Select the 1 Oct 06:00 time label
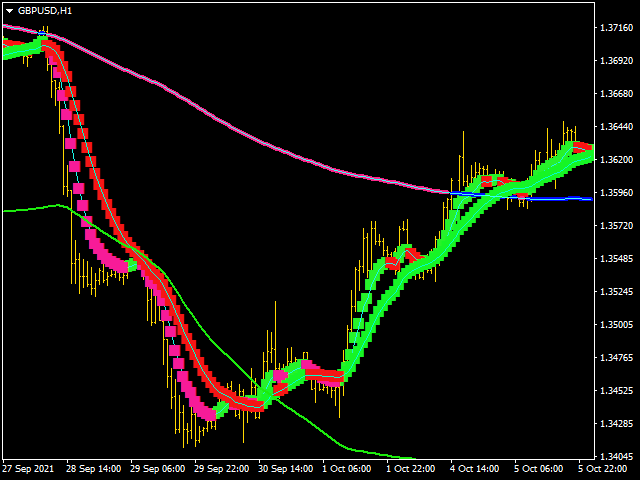 pyautogui.click(x=347, y=469)
